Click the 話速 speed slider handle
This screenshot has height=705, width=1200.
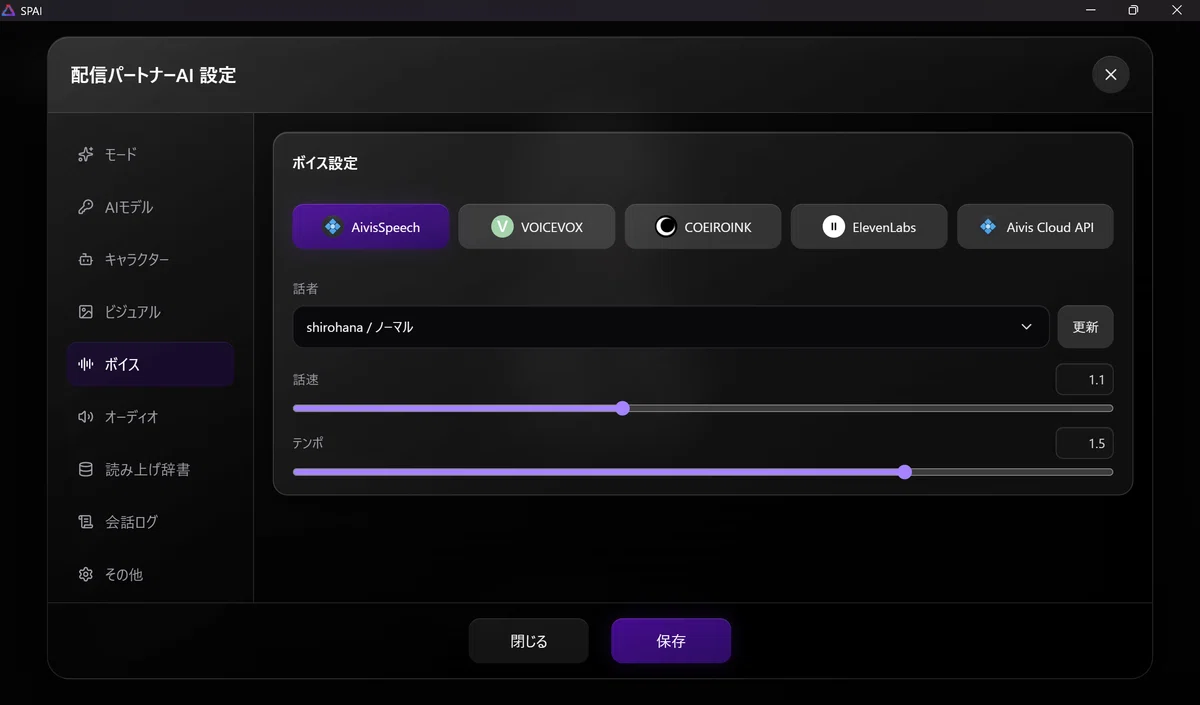(x=623, y=408)
